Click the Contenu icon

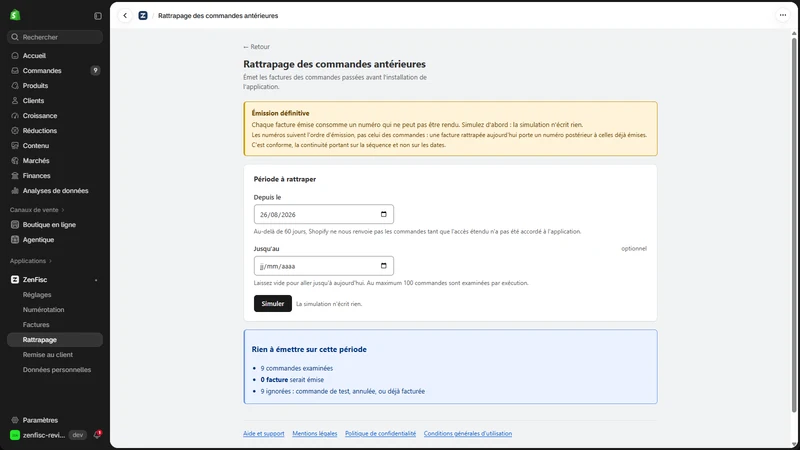pyautogui.click(x=15, y=145)
